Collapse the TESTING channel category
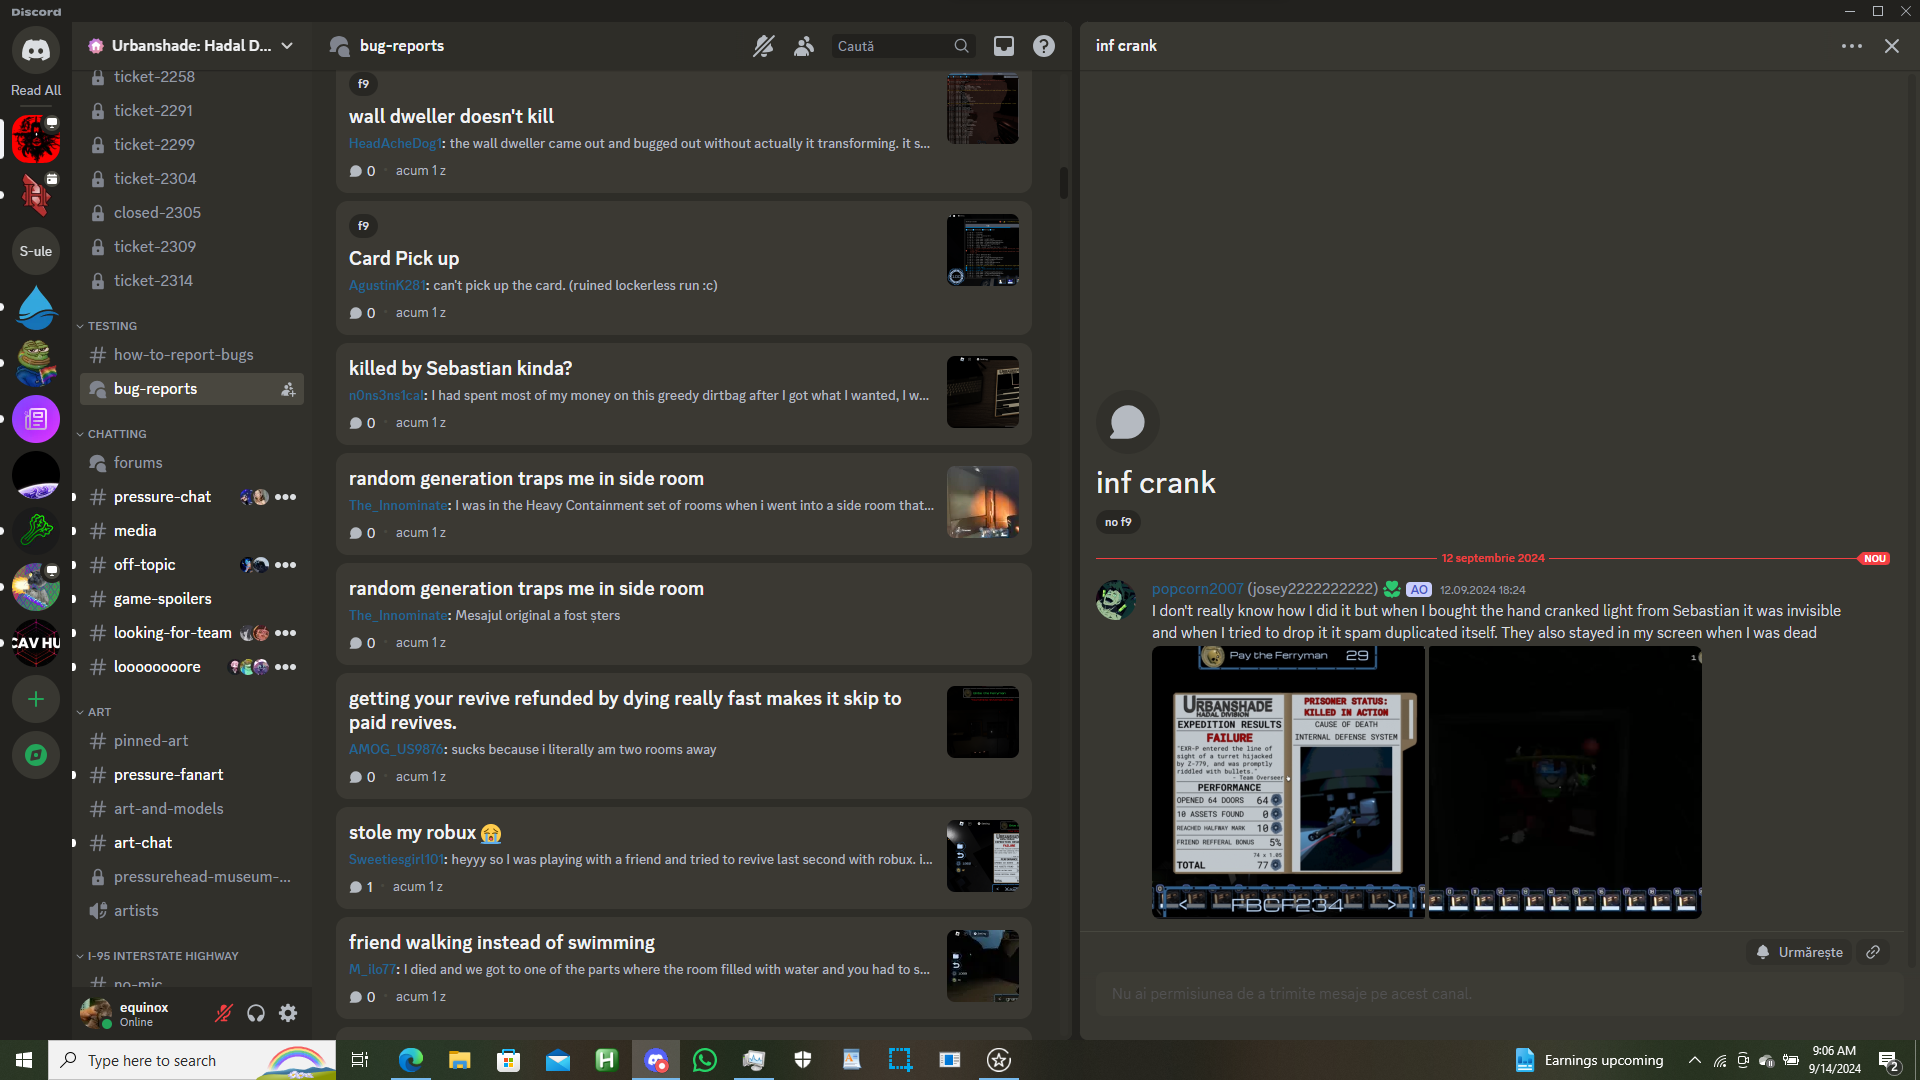 click(x=111, y=326)
